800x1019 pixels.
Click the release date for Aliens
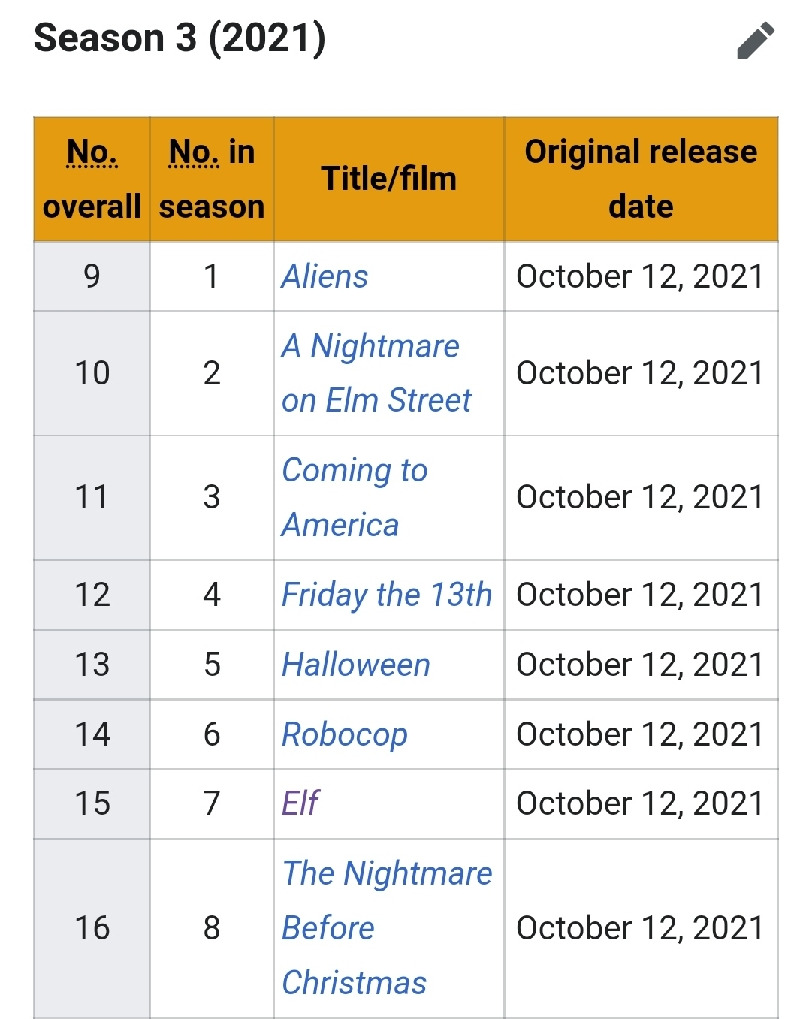pyautogui.click(x=639, y=277)
